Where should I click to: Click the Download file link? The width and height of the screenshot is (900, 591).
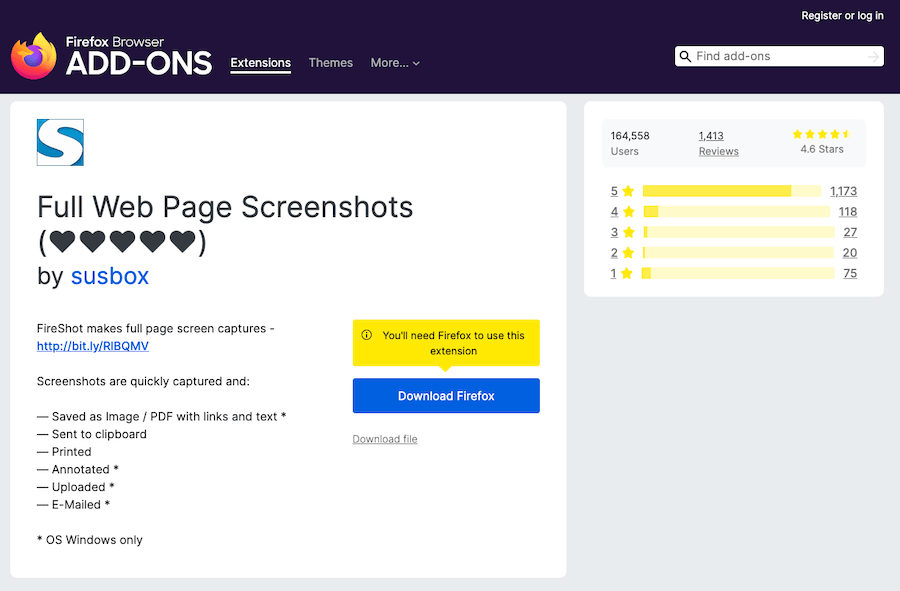[385, 439]
